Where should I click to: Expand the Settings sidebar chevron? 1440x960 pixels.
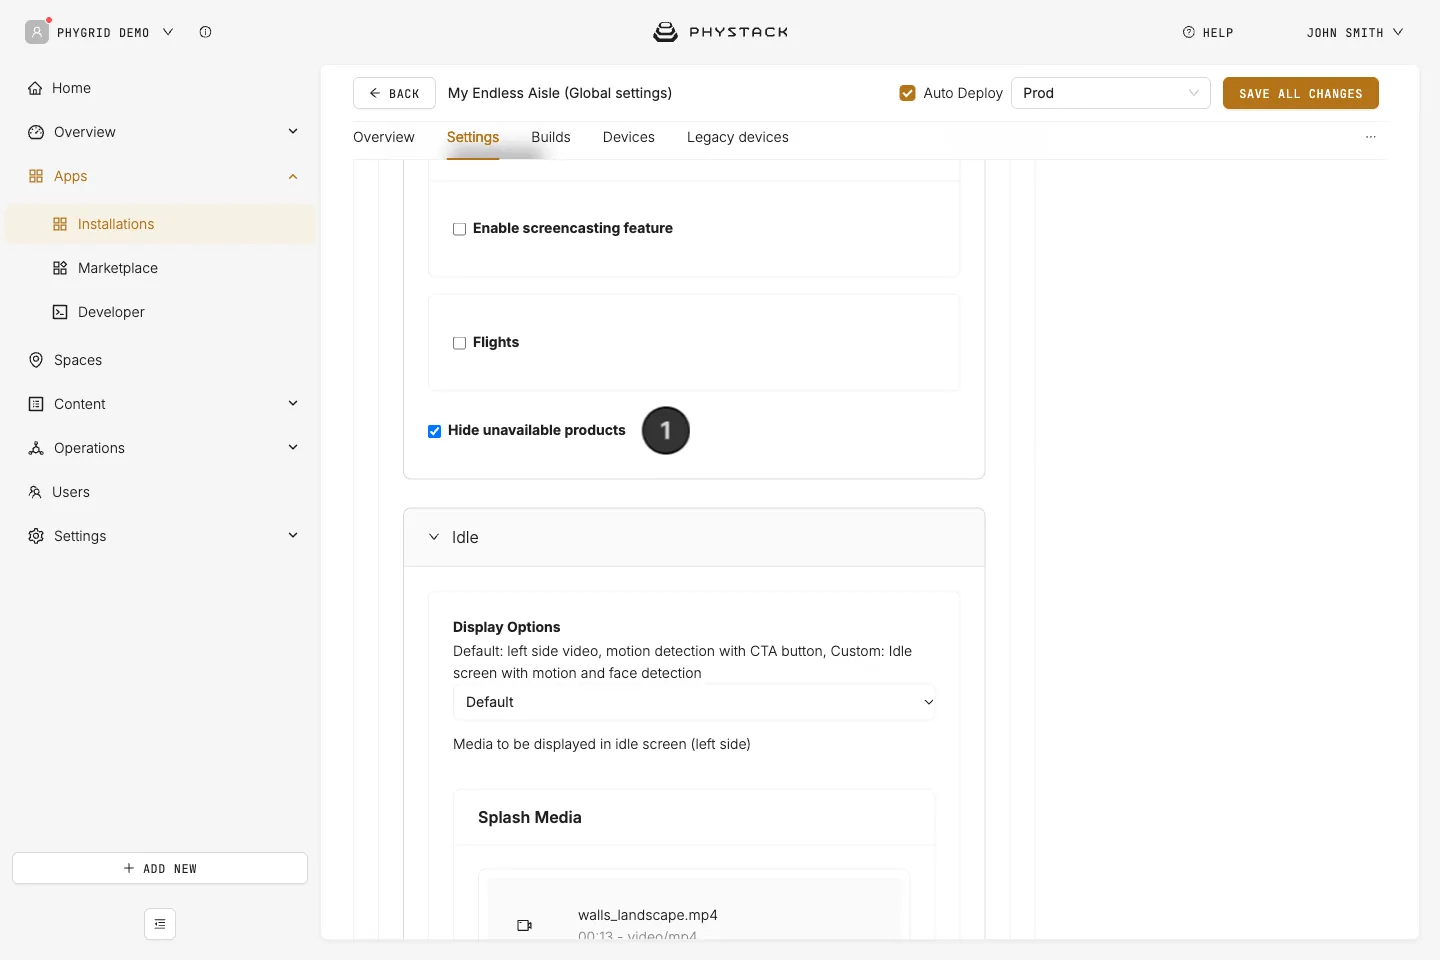tap(293, 536)
